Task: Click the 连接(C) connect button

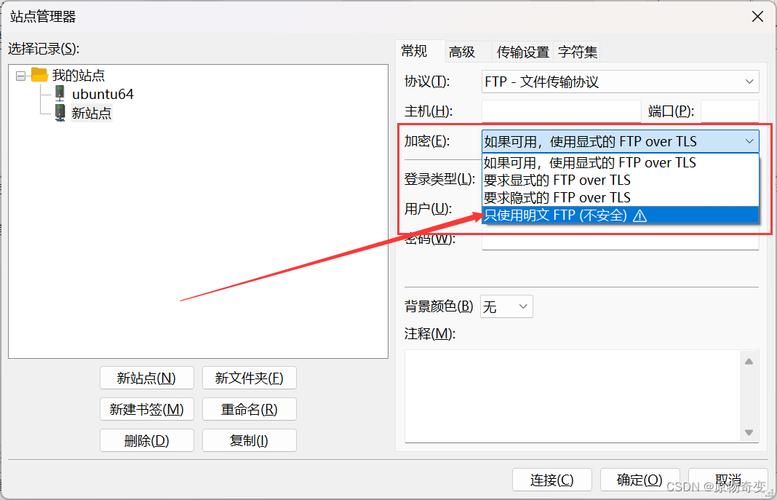Action: pyautogui.click(x=552, y=480)
